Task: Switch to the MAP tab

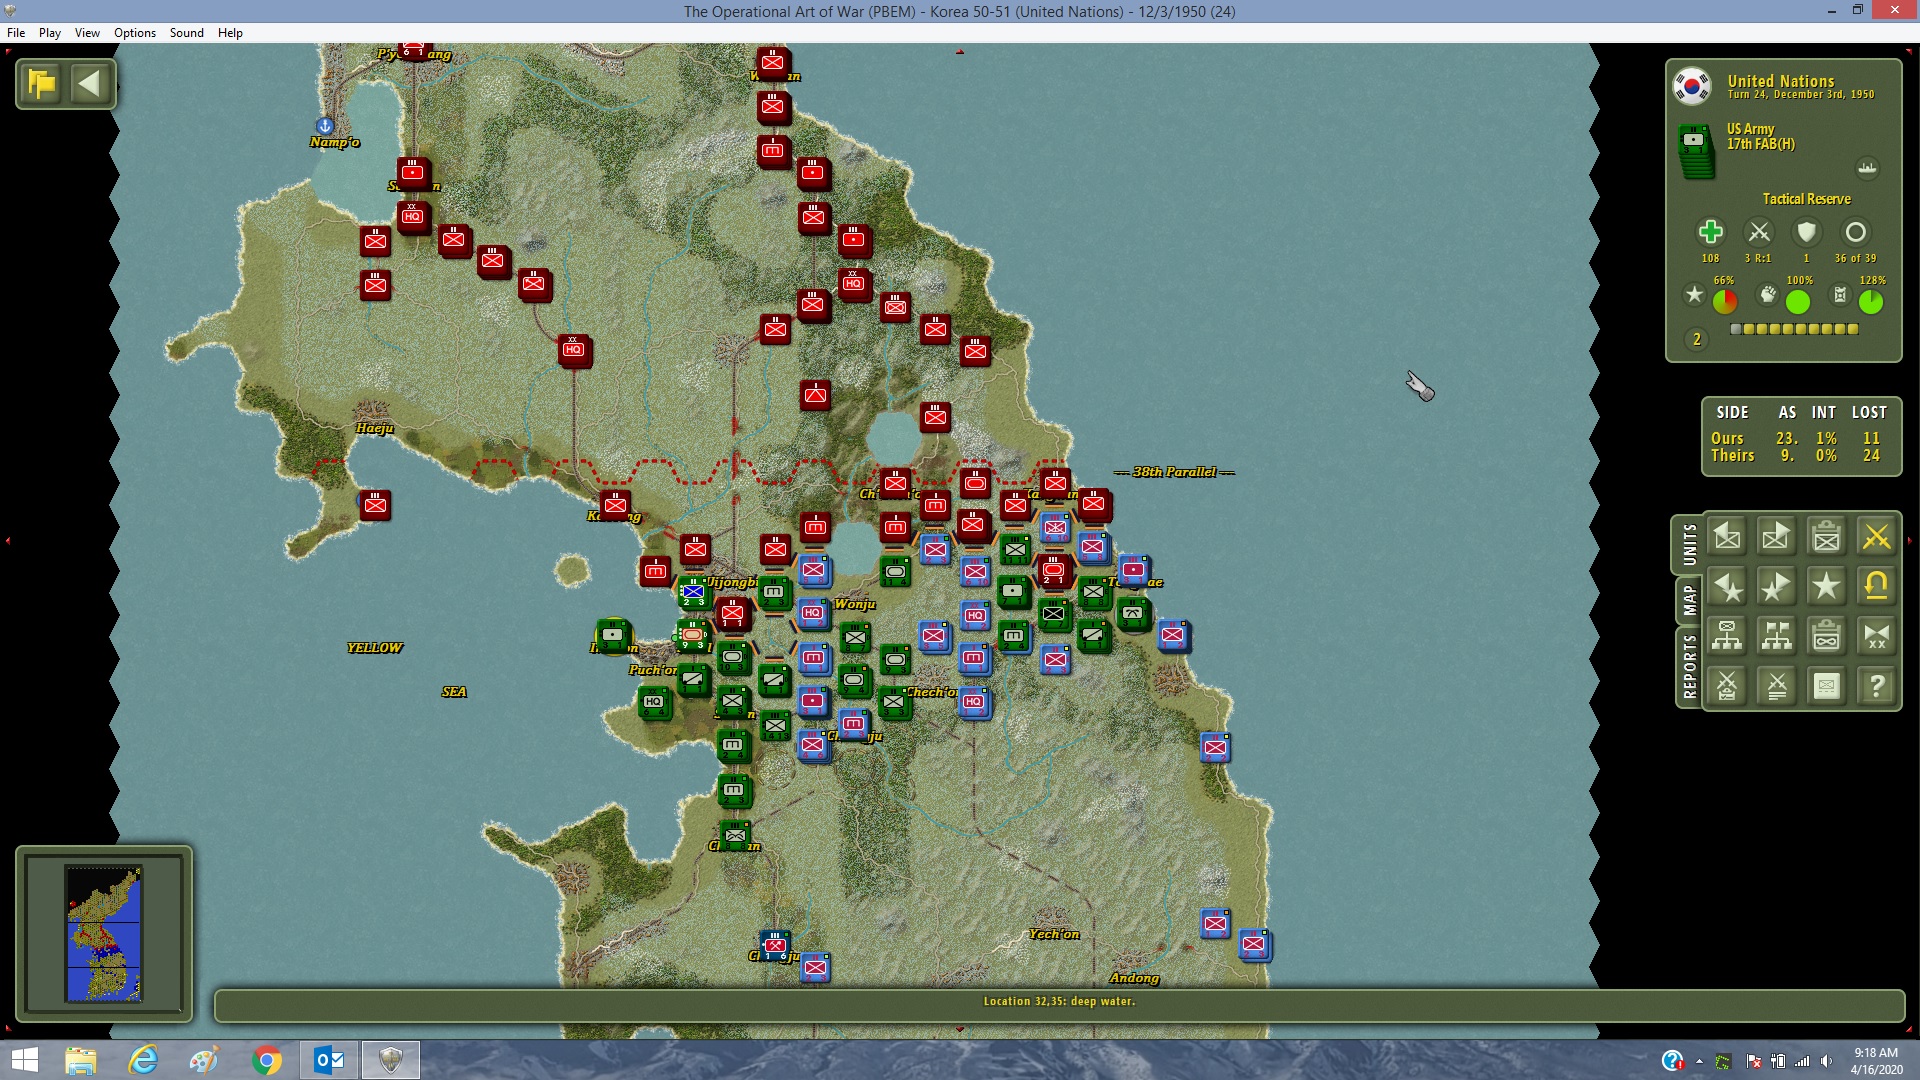Action: [x=1689, y=600]
